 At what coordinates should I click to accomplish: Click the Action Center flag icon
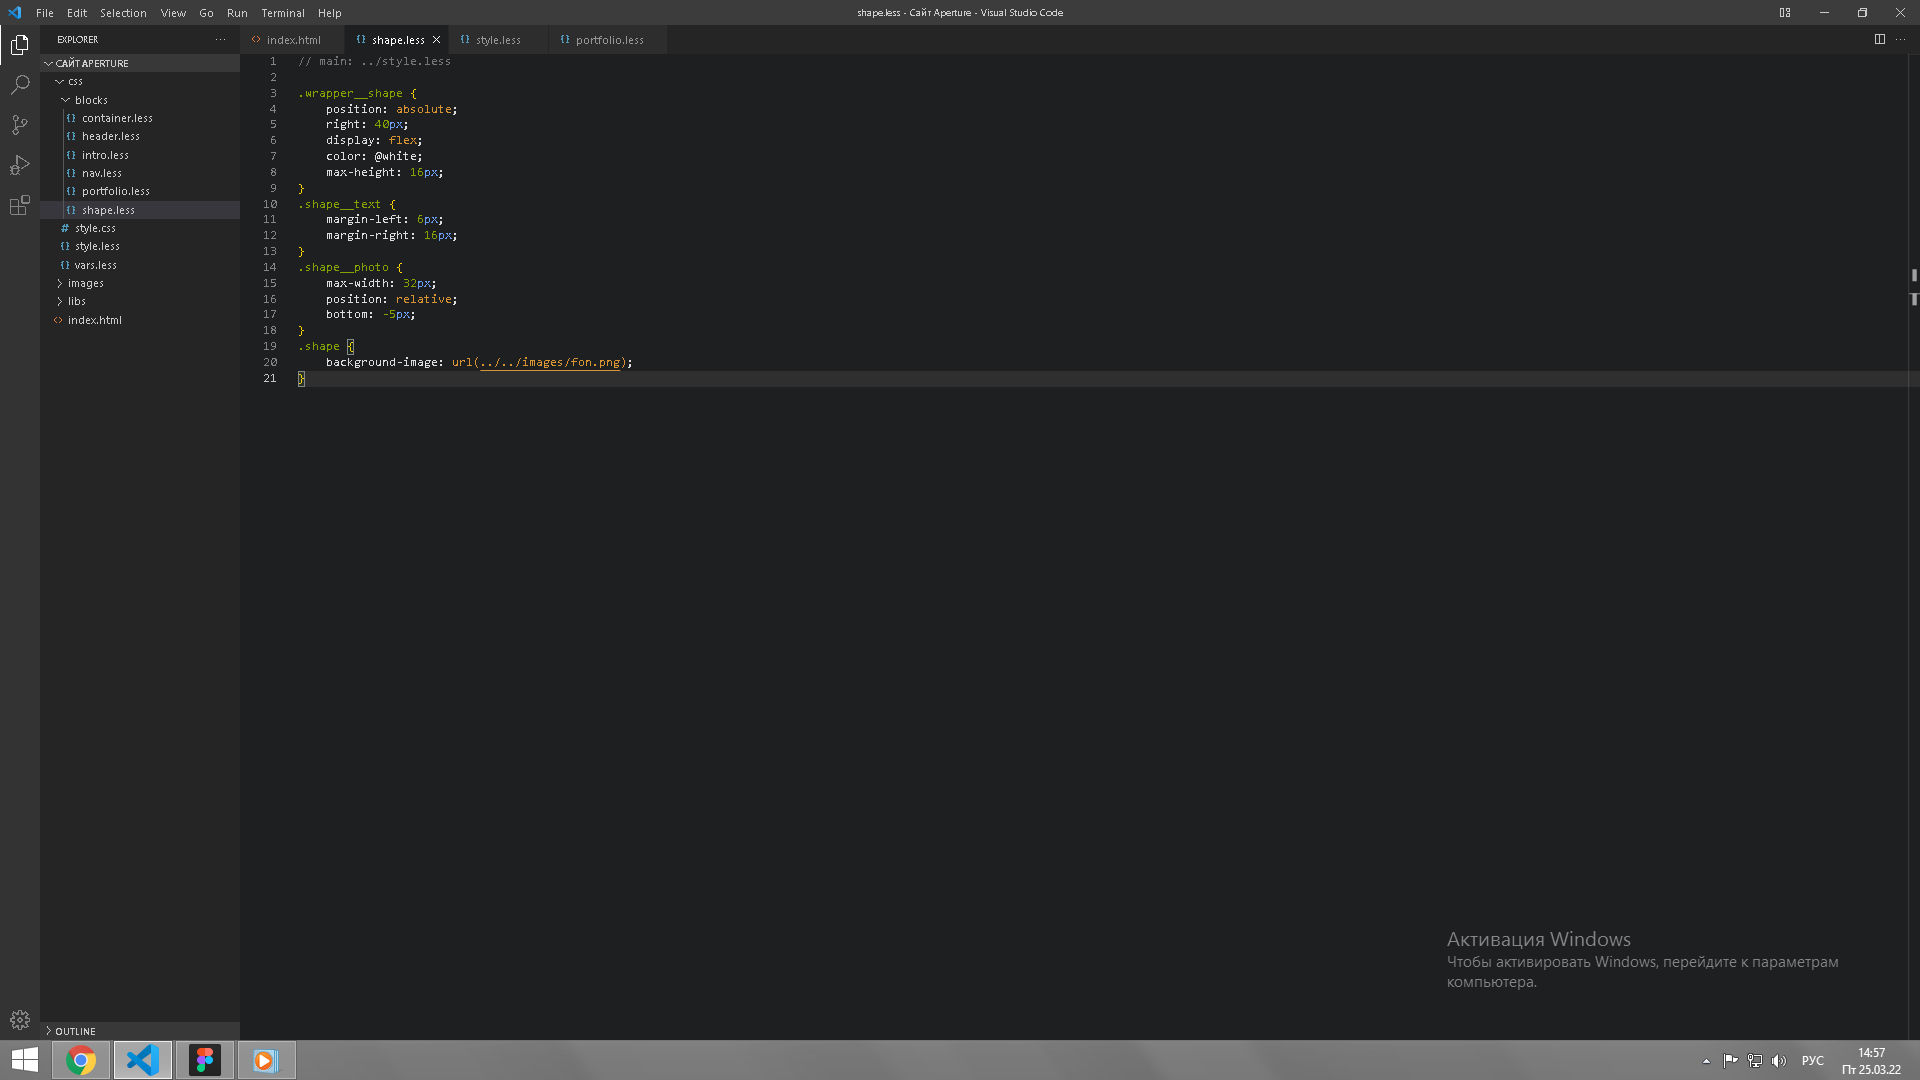point(1730,1061)
